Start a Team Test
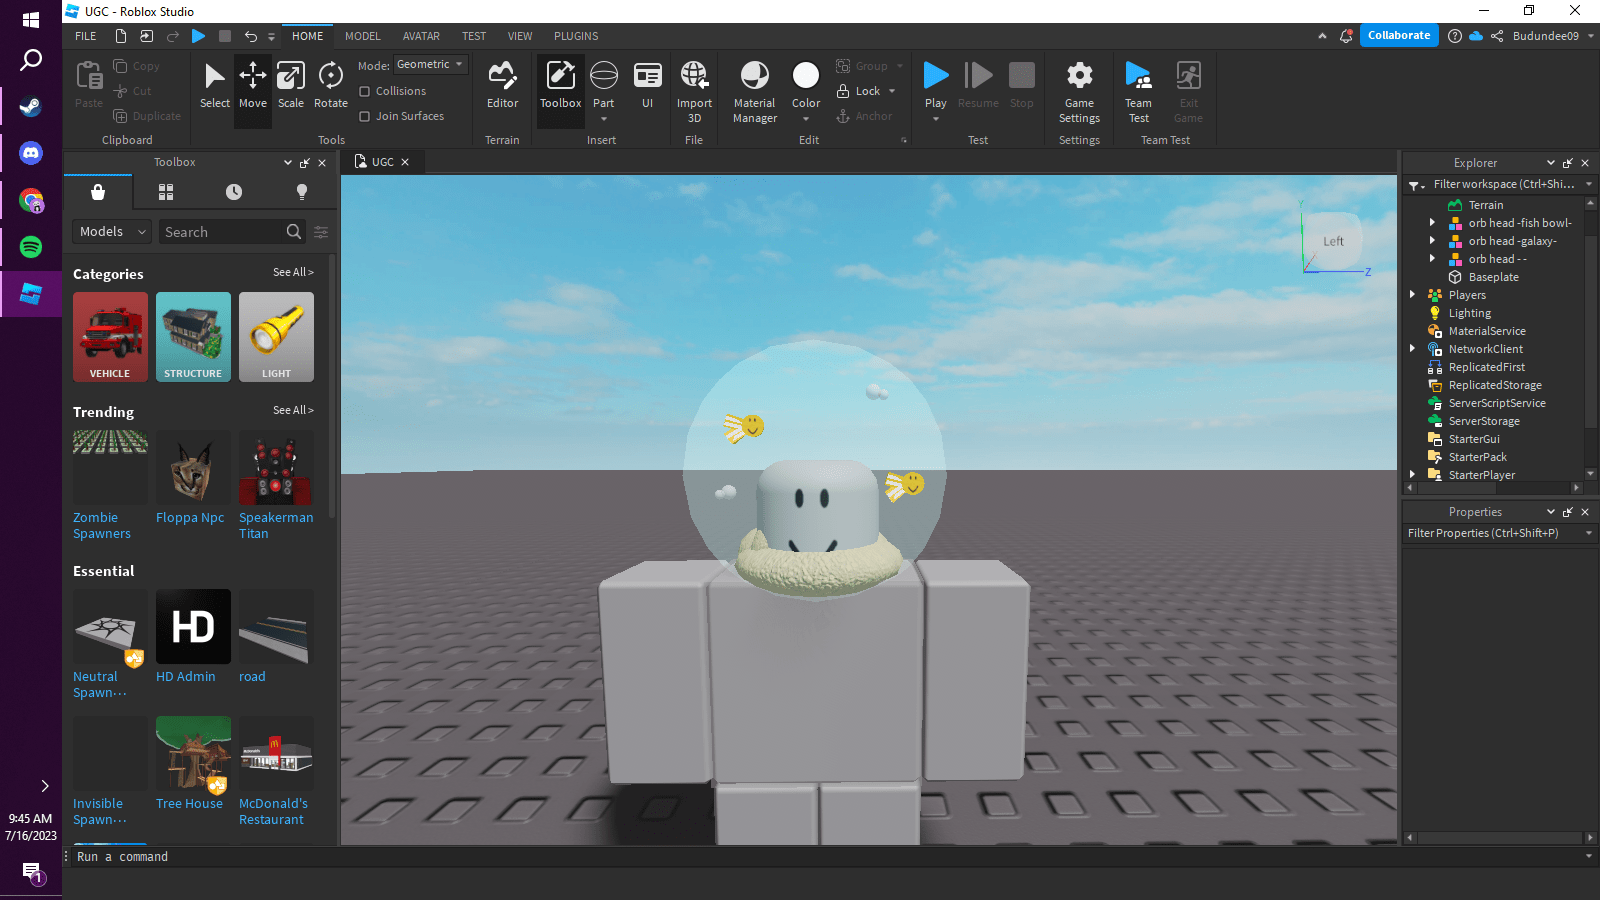 (1138, 90)
